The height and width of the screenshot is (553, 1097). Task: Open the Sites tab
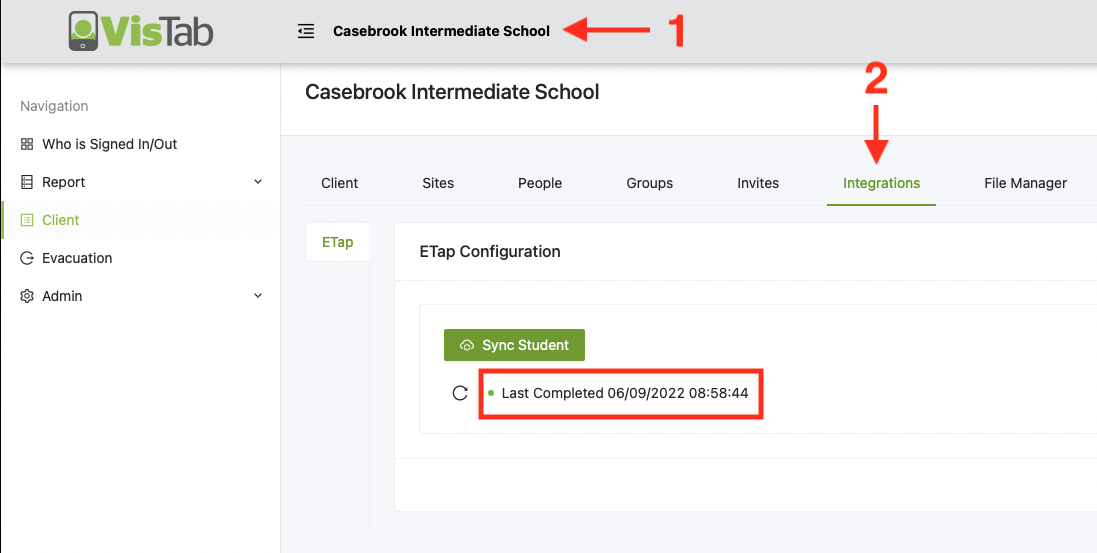tap(438, 183)
